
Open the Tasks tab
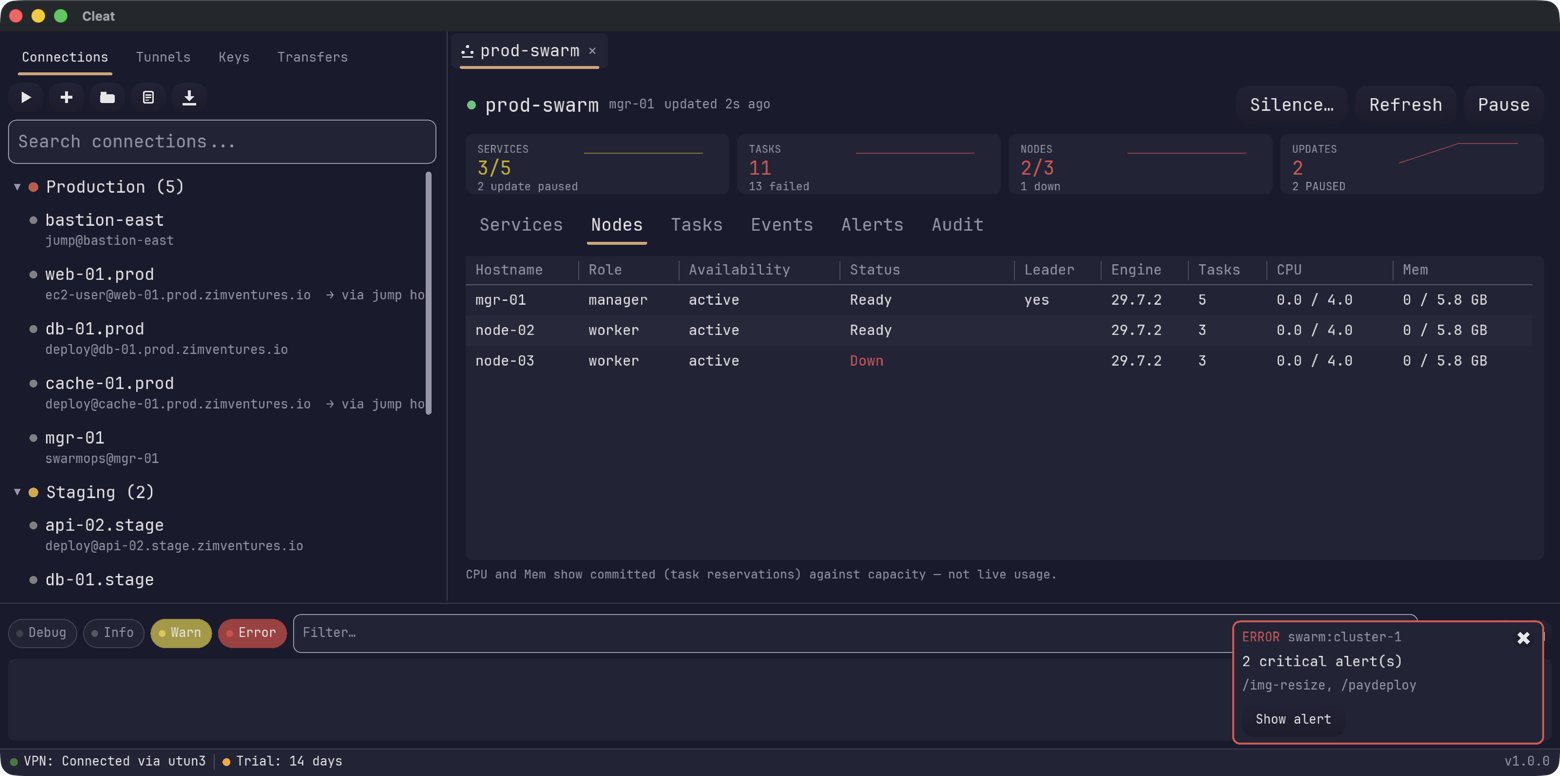[x=697, y=225]
